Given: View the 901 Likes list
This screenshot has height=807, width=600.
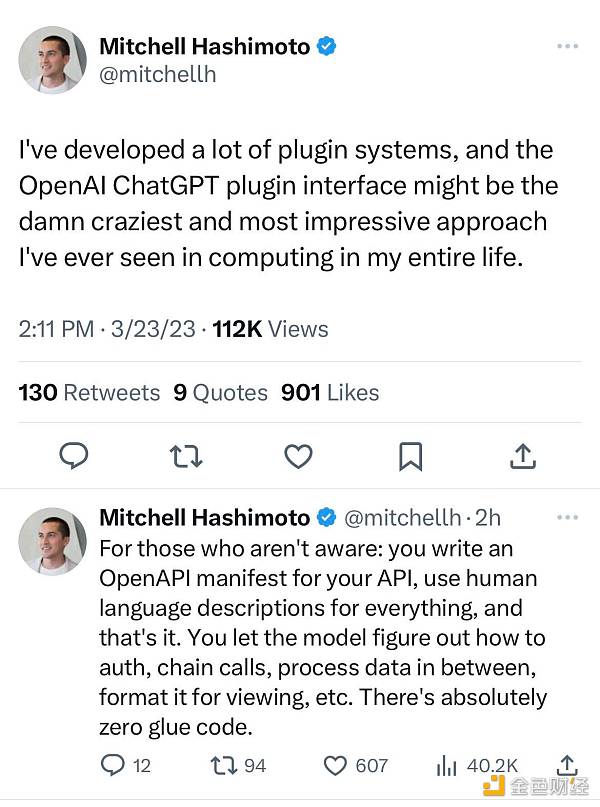Looking at the screenshot, I should [x=330, y=393].
